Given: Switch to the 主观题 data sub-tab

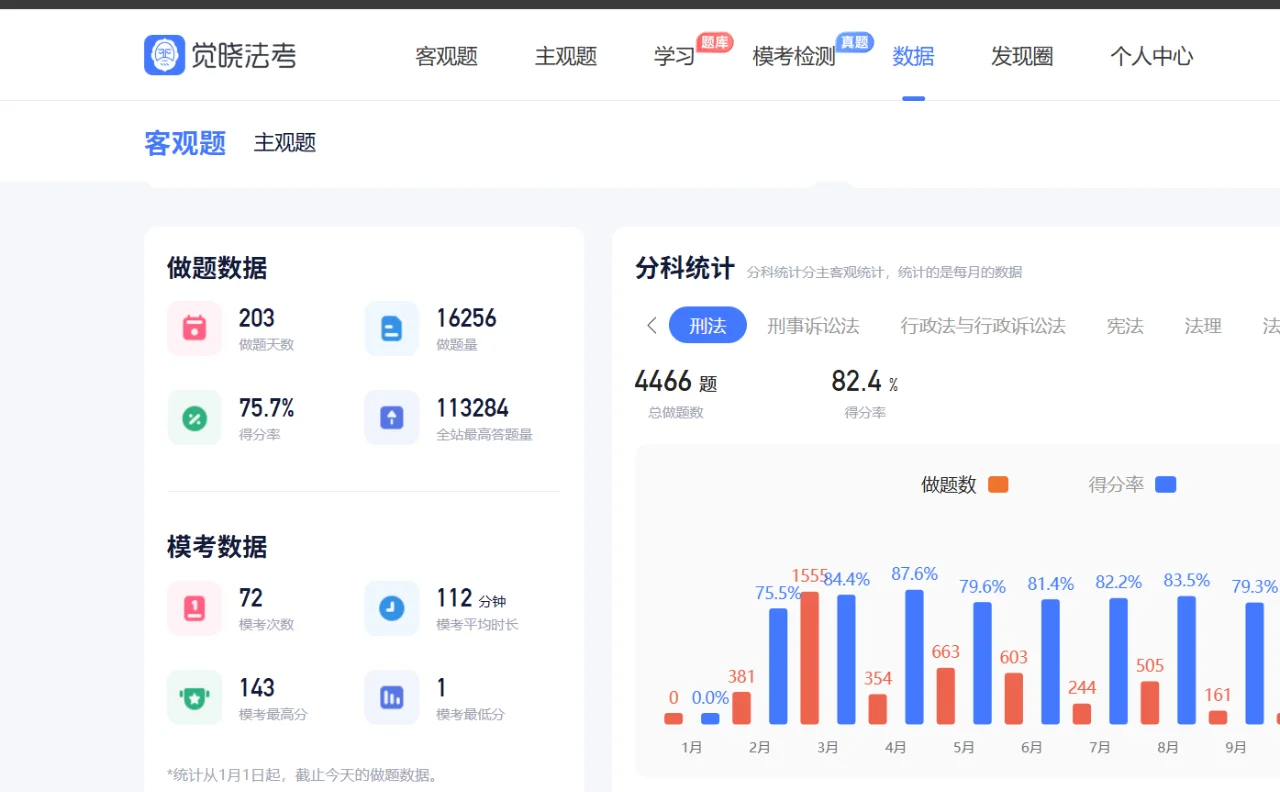Looking at the screenshot, I should [285, 143].
